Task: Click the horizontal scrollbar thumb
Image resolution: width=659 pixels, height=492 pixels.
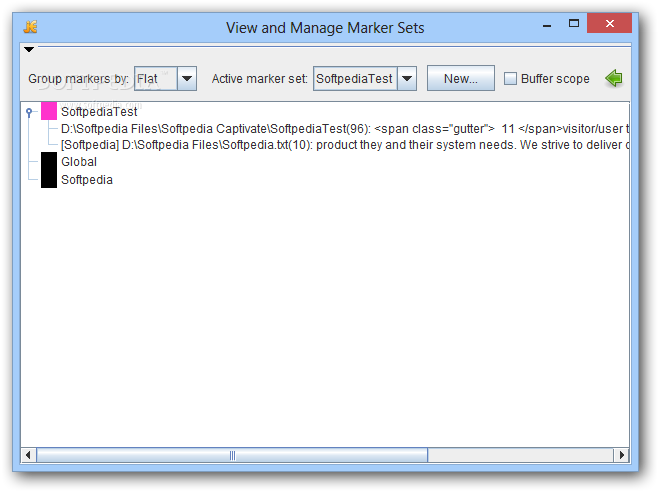Action: click(x=232, y=455)
